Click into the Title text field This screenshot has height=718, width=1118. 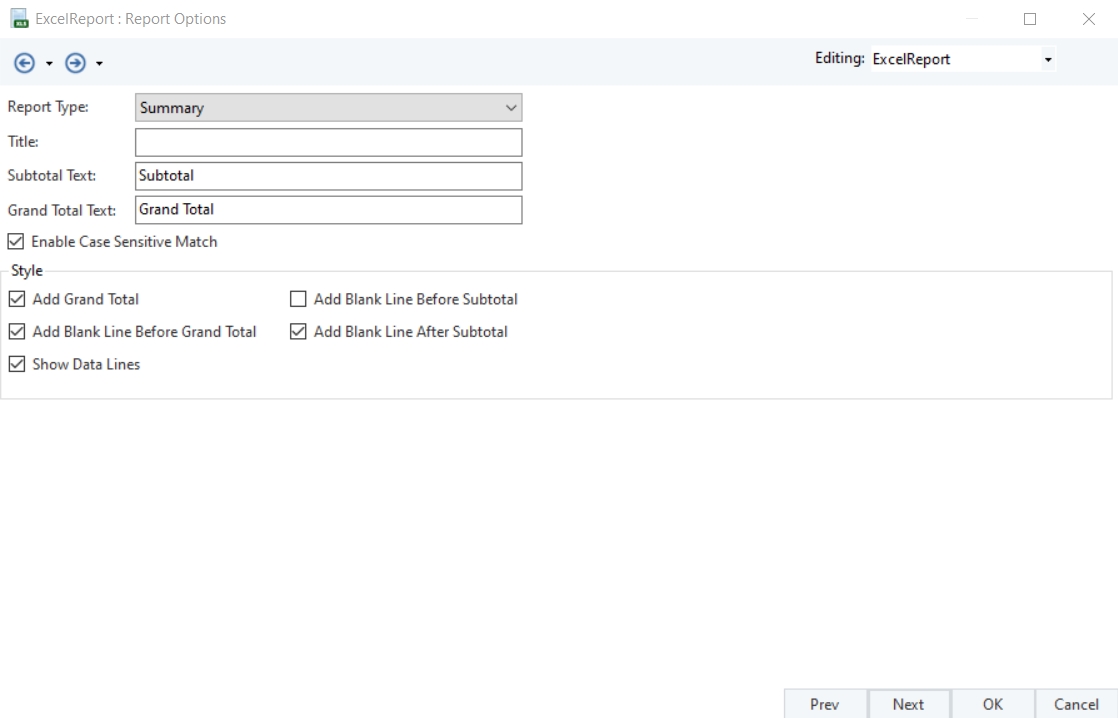[x=329, y=142]
